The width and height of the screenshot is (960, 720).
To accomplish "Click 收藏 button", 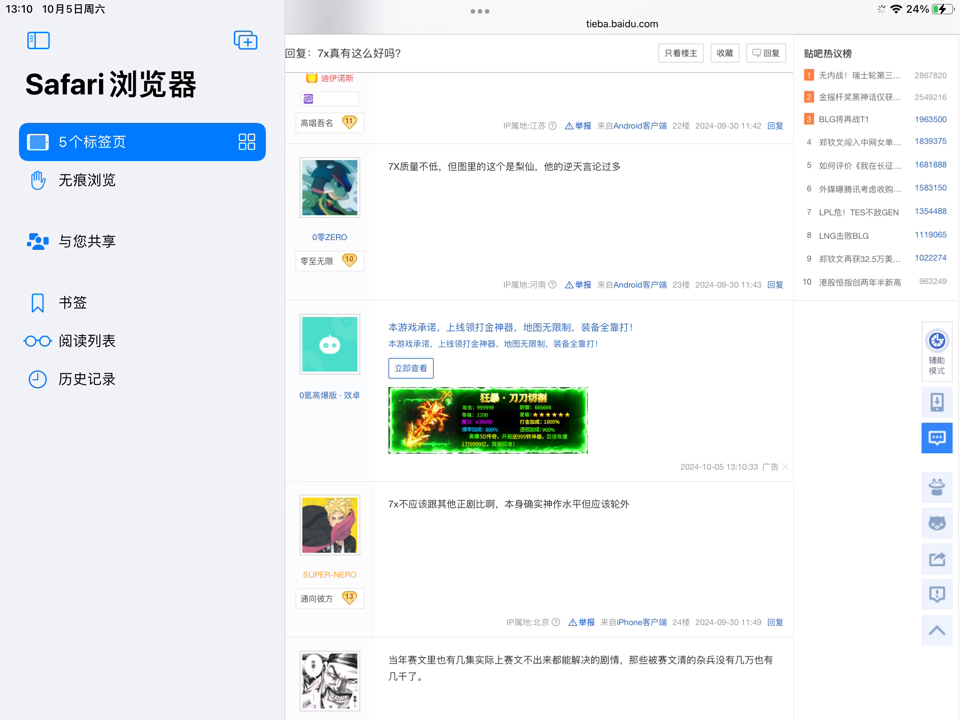I will tap(725, 53).
